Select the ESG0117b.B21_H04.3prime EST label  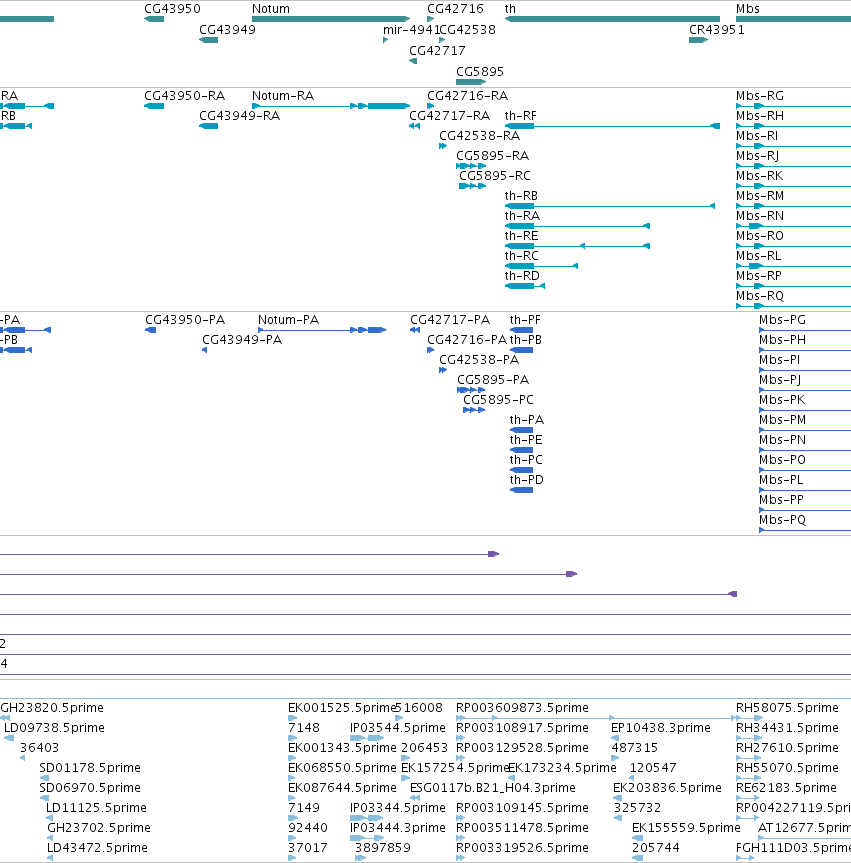tap(493, 788)
